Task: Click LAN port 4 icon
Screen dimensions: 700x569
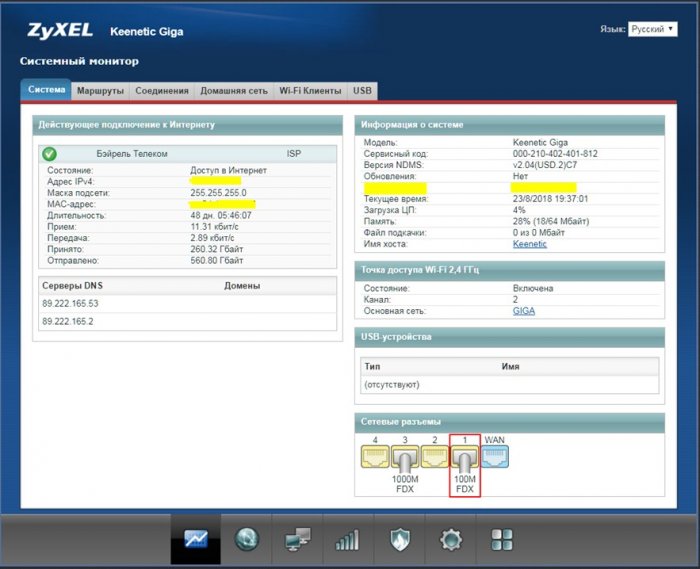Action: (375, 457)
